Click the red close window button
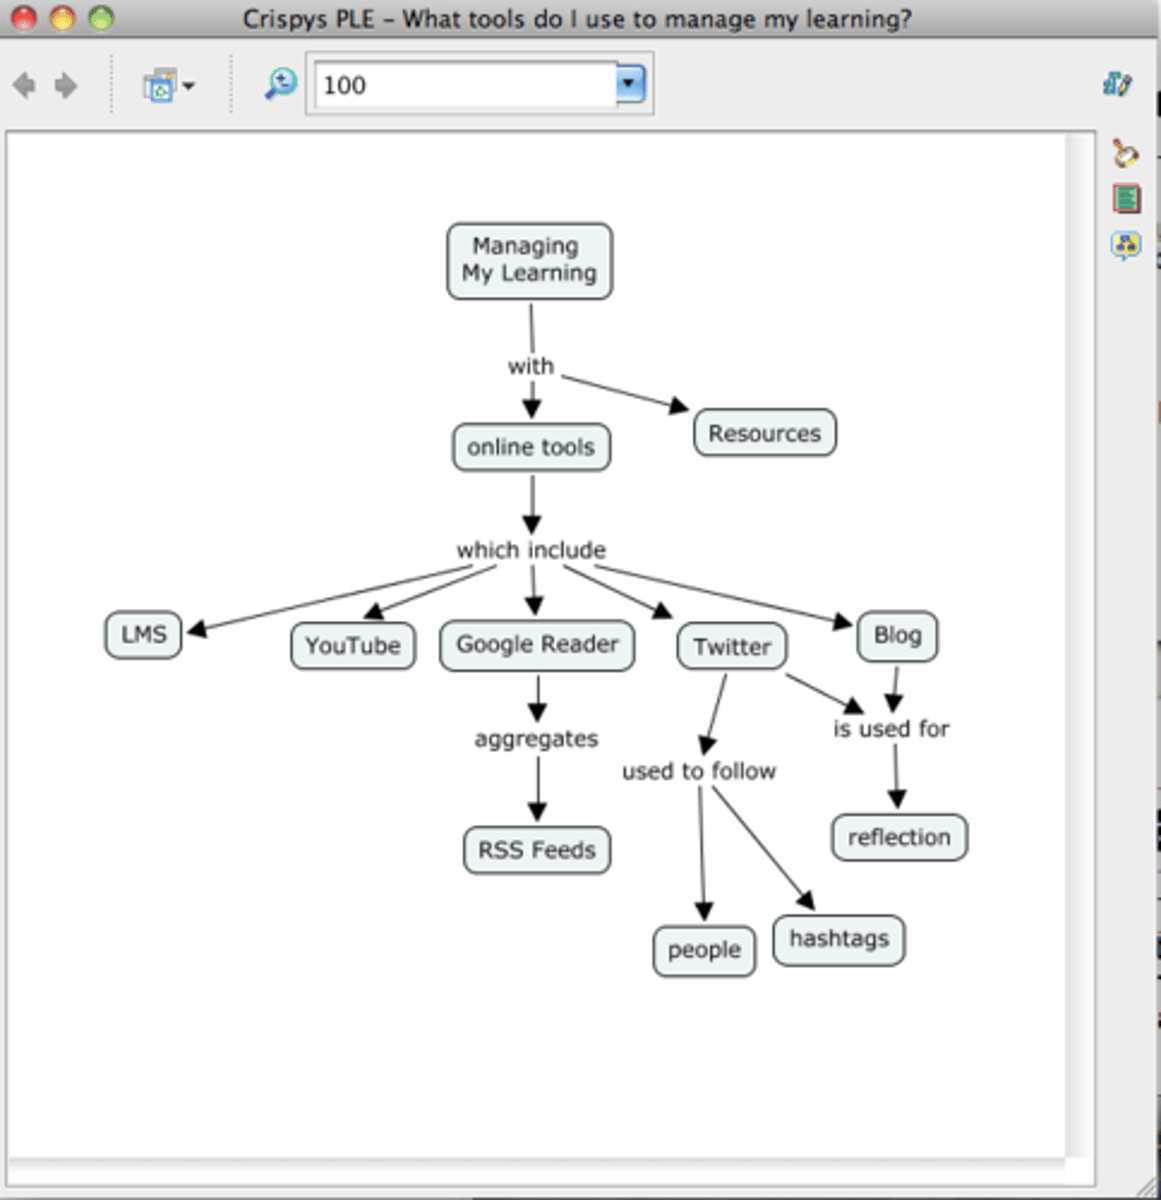Screen dimensions: 1161x1200 [24, 18]
